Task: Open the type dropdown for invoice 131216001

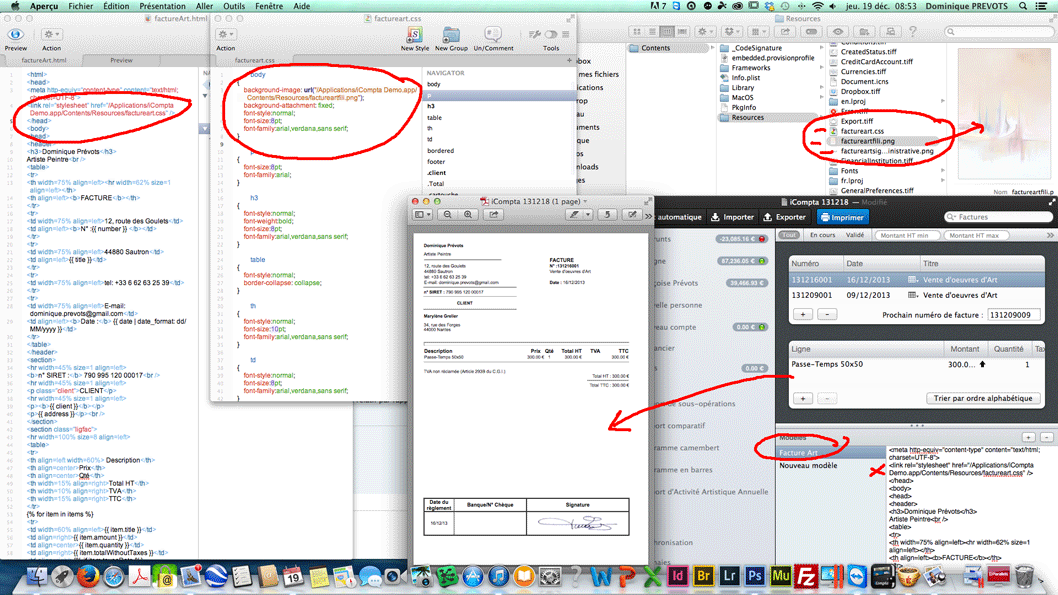Action: pyautogui.click(x=913, y=280)
